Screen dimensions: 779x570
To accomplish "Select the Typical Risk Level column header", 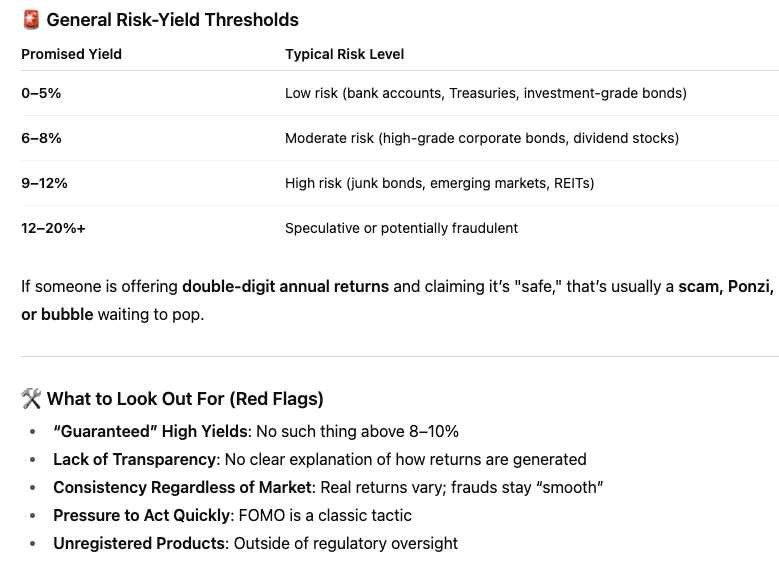I will click(x=344, y=54).
